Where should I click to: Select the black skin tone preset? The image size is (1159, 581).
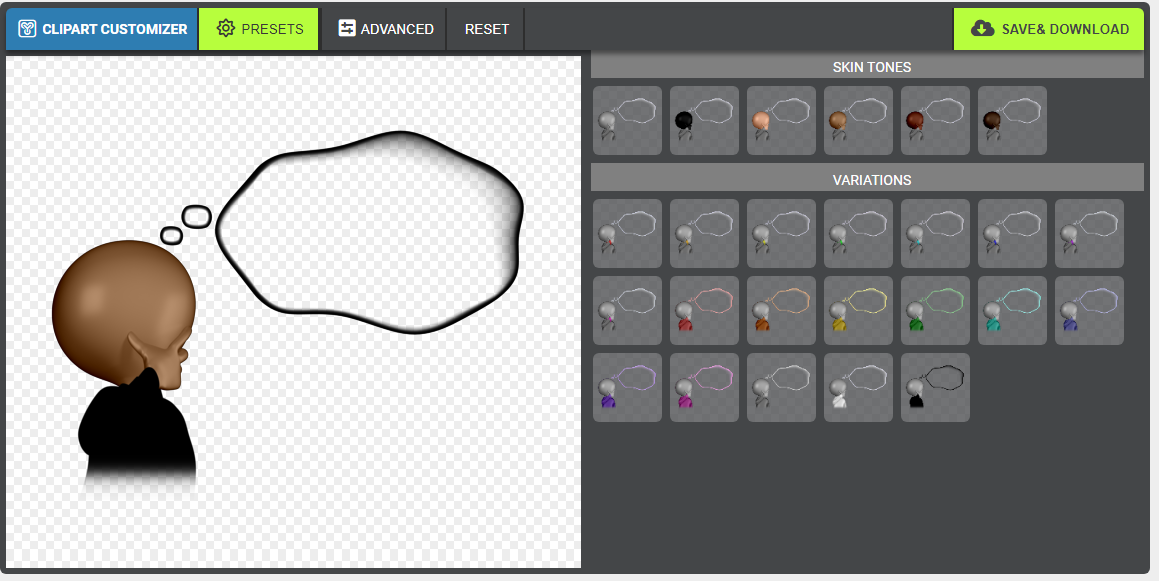(x=704, y=120)
